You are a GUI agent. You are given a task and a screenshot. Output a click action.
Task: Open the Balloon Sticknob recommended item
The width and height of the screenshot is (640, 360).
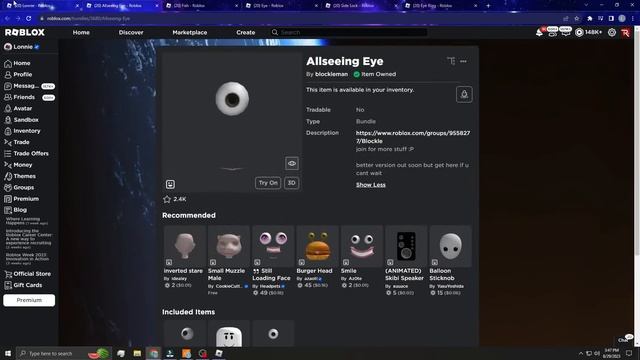click(450, 260)
